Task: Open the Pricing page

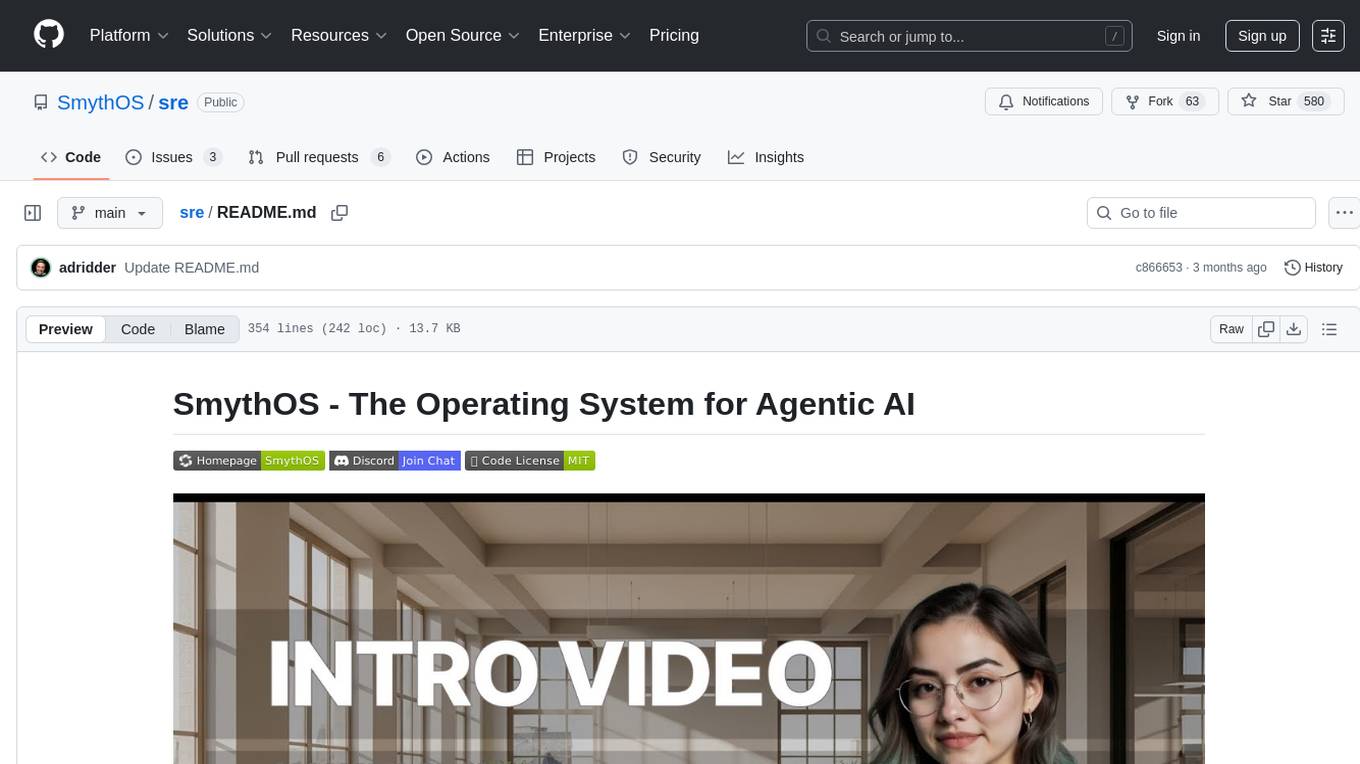Action: pyautogui.click(x=674, y=35)
